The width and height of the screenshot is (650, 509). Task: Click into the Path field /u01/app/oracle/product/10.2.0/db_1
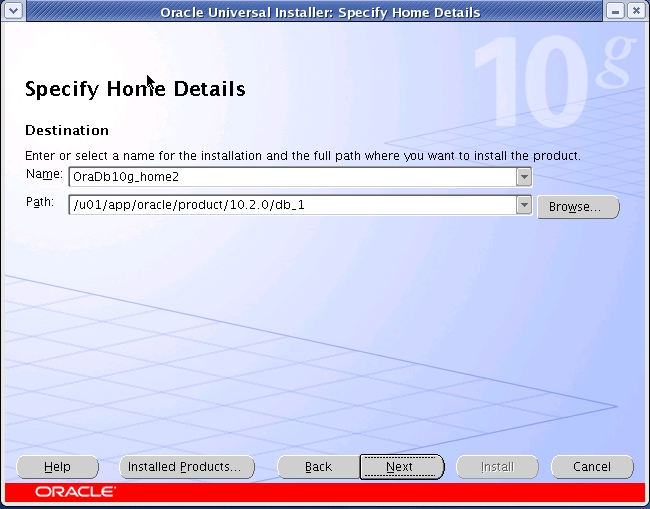pos(293,205)
